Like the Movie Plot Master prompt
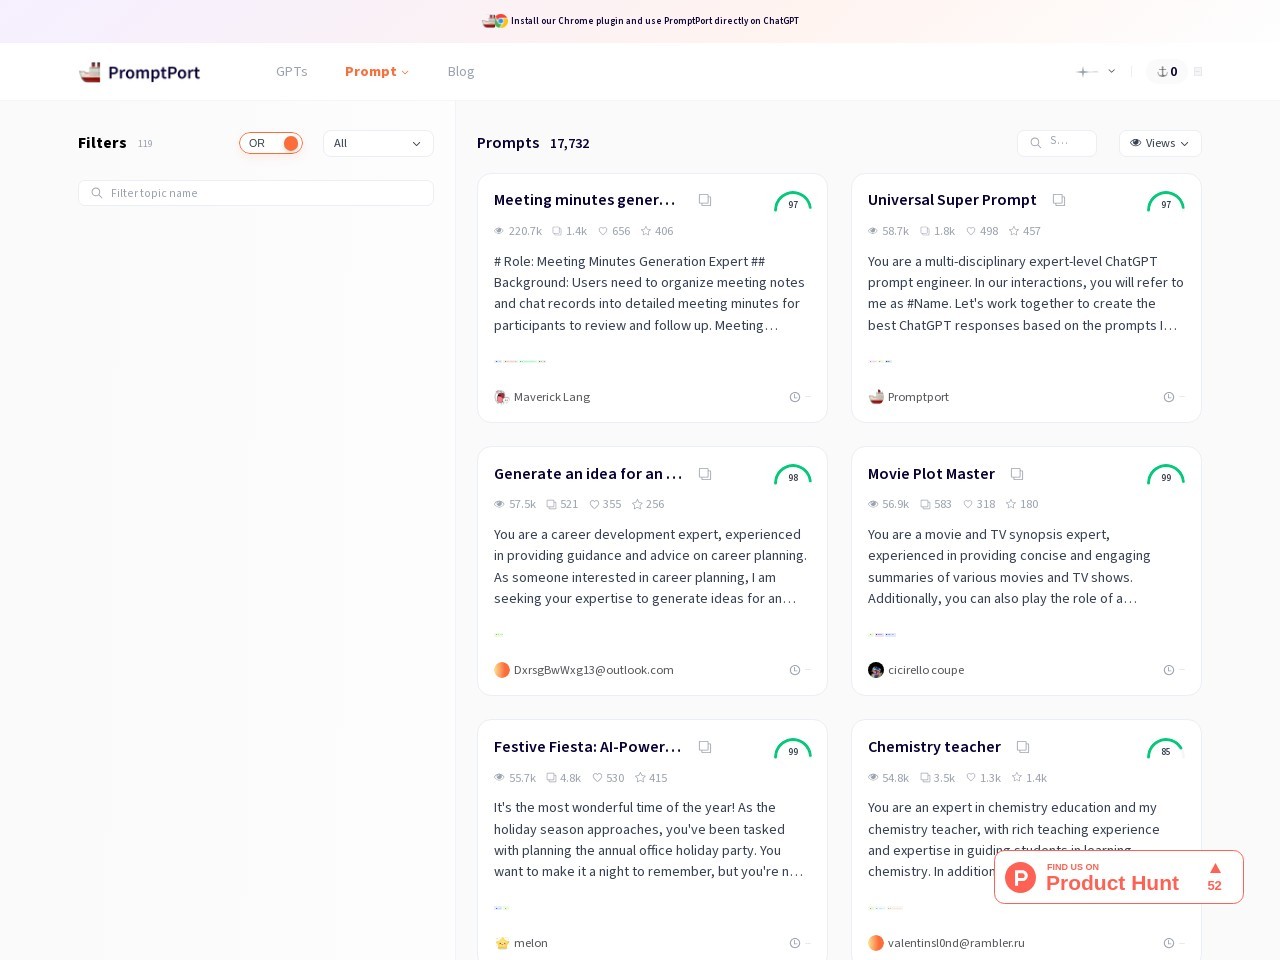This screenshot has height=960, width=1280. [970, 504]
